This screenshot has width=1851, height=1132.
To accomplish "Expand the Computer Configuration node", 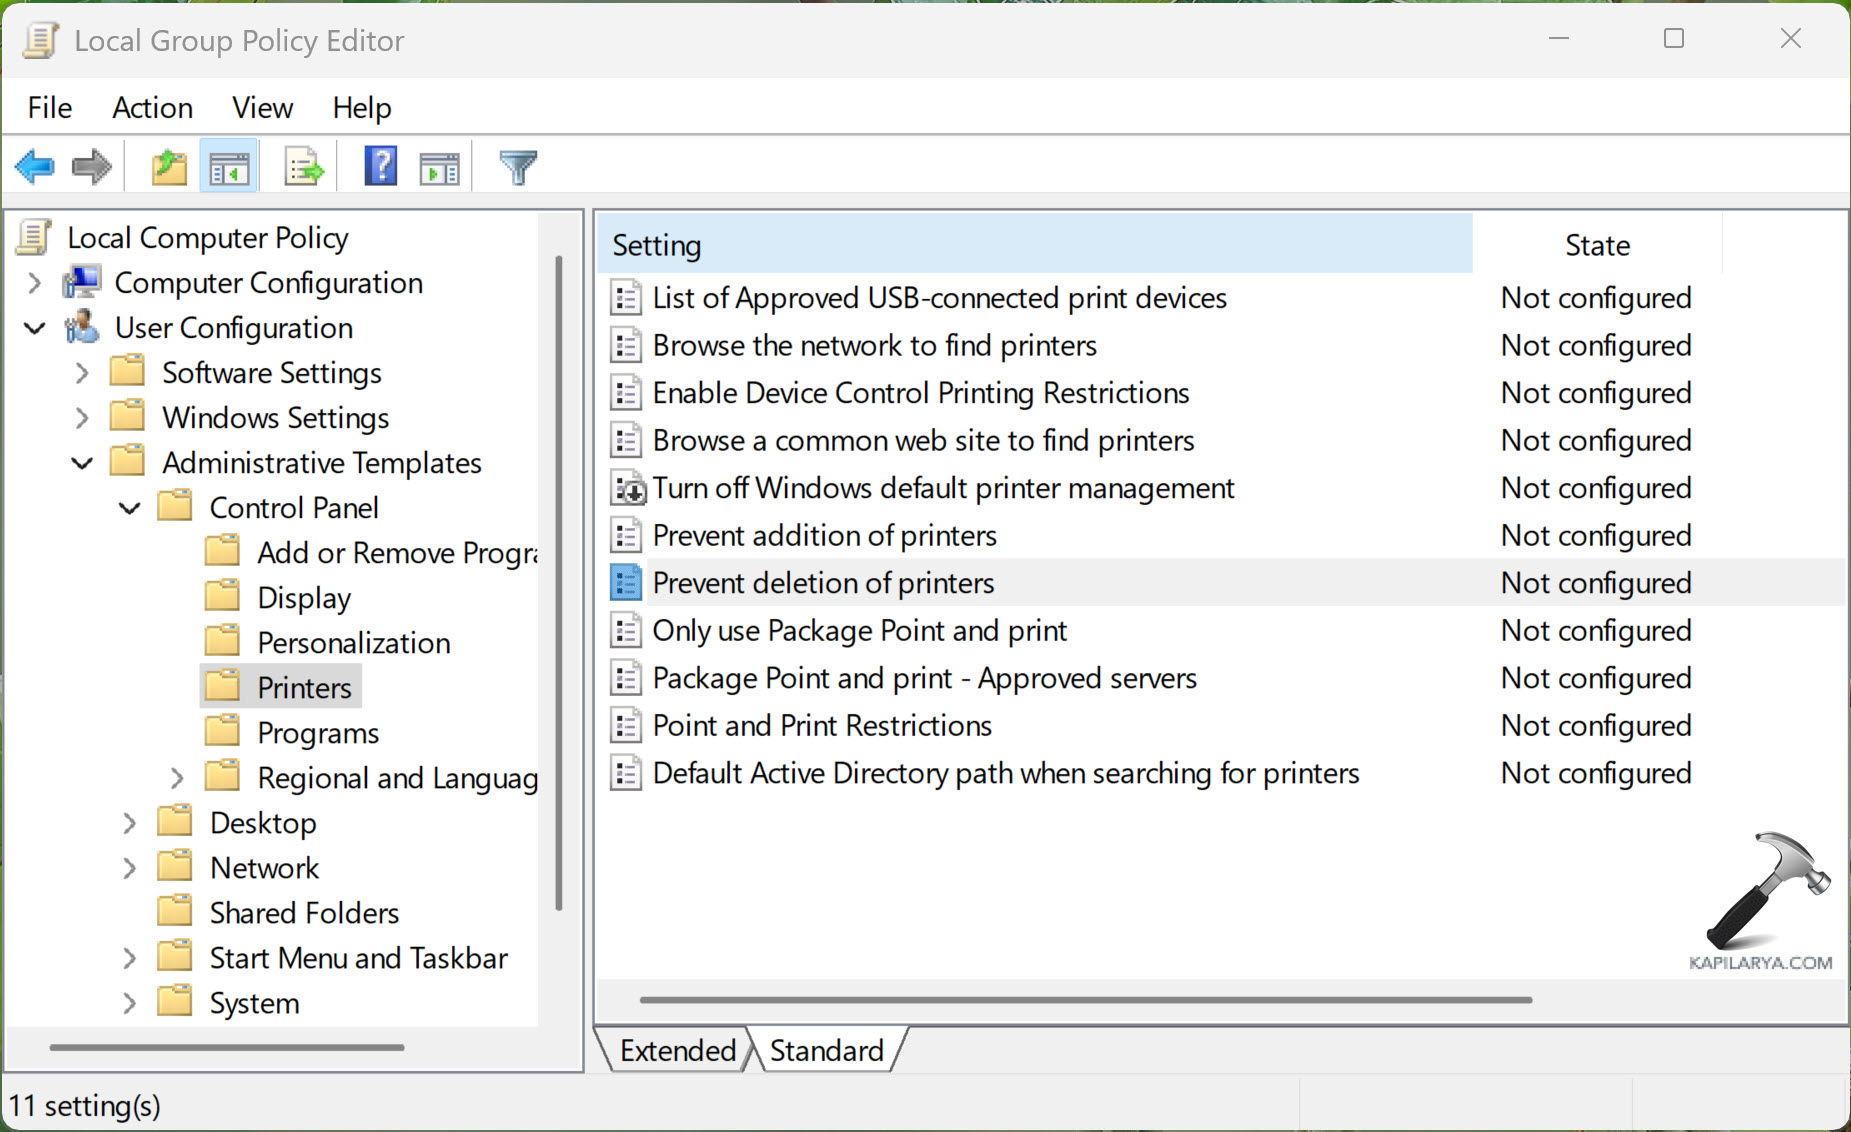I will (x=33, y=283).
